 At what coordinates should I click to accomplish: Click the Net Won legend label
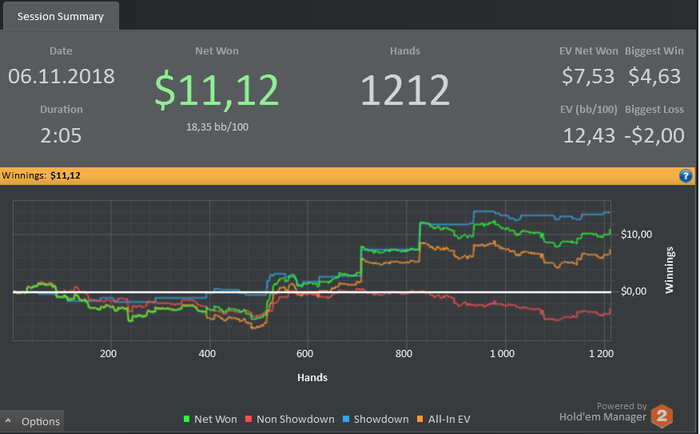[x=216, y=419]
